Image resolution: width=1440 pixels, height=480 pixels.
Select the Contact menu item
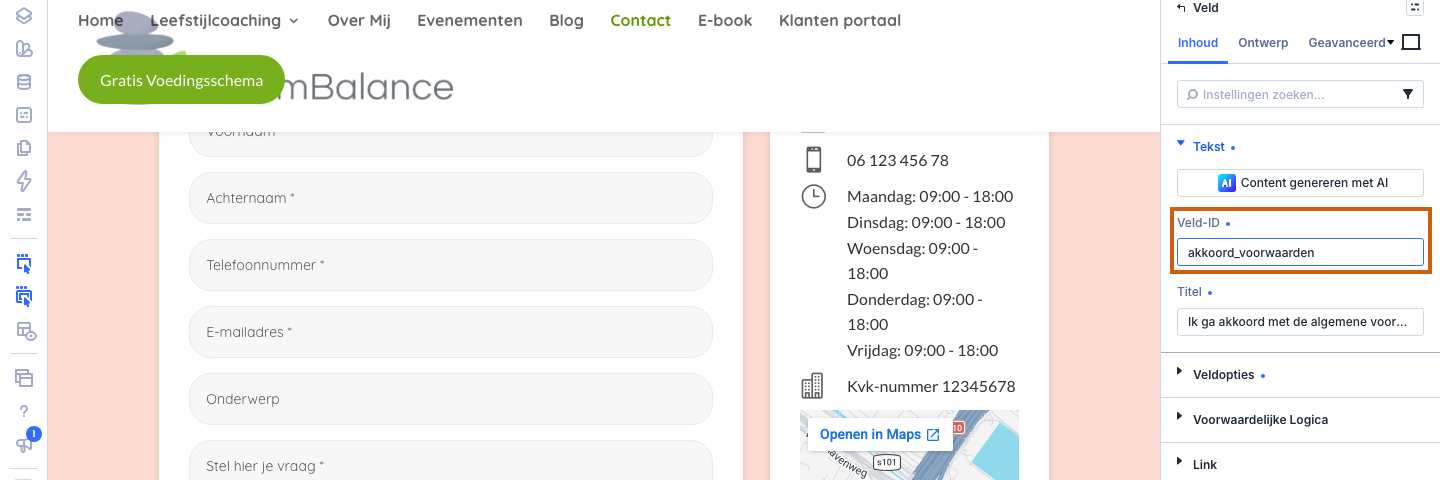(x=640, y=20)
